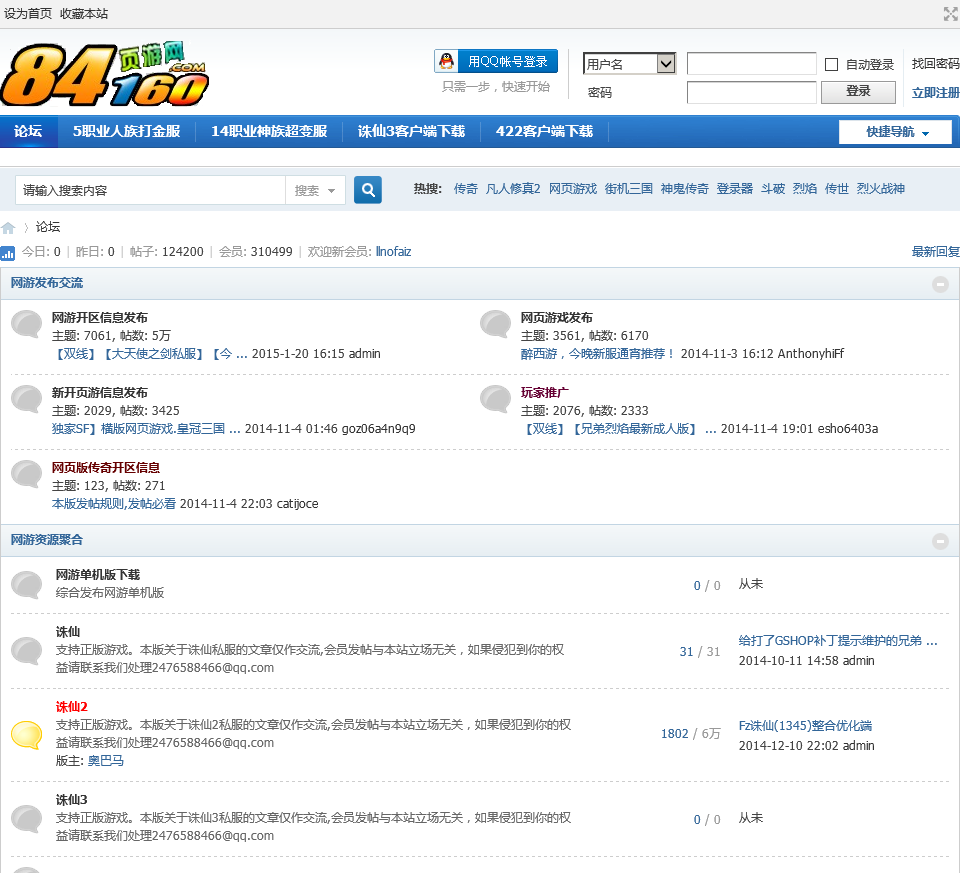Click the home breadcrumb icon
The height and width of the screenshot is (873, 960).
[x=8, y=228]
